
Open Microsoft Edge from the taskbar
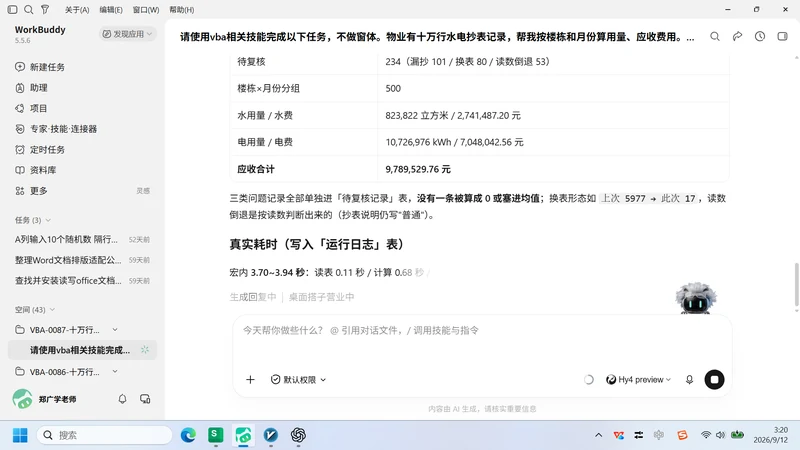[188, 435]
